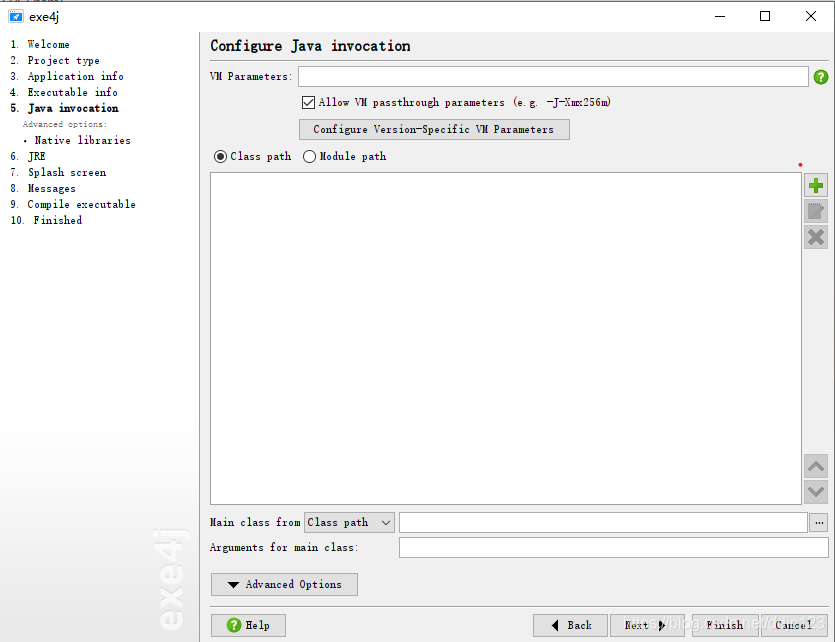835x642 pixels.
Task: Browse for main class with ellipsis button
Action: click(x=819, y=523)
